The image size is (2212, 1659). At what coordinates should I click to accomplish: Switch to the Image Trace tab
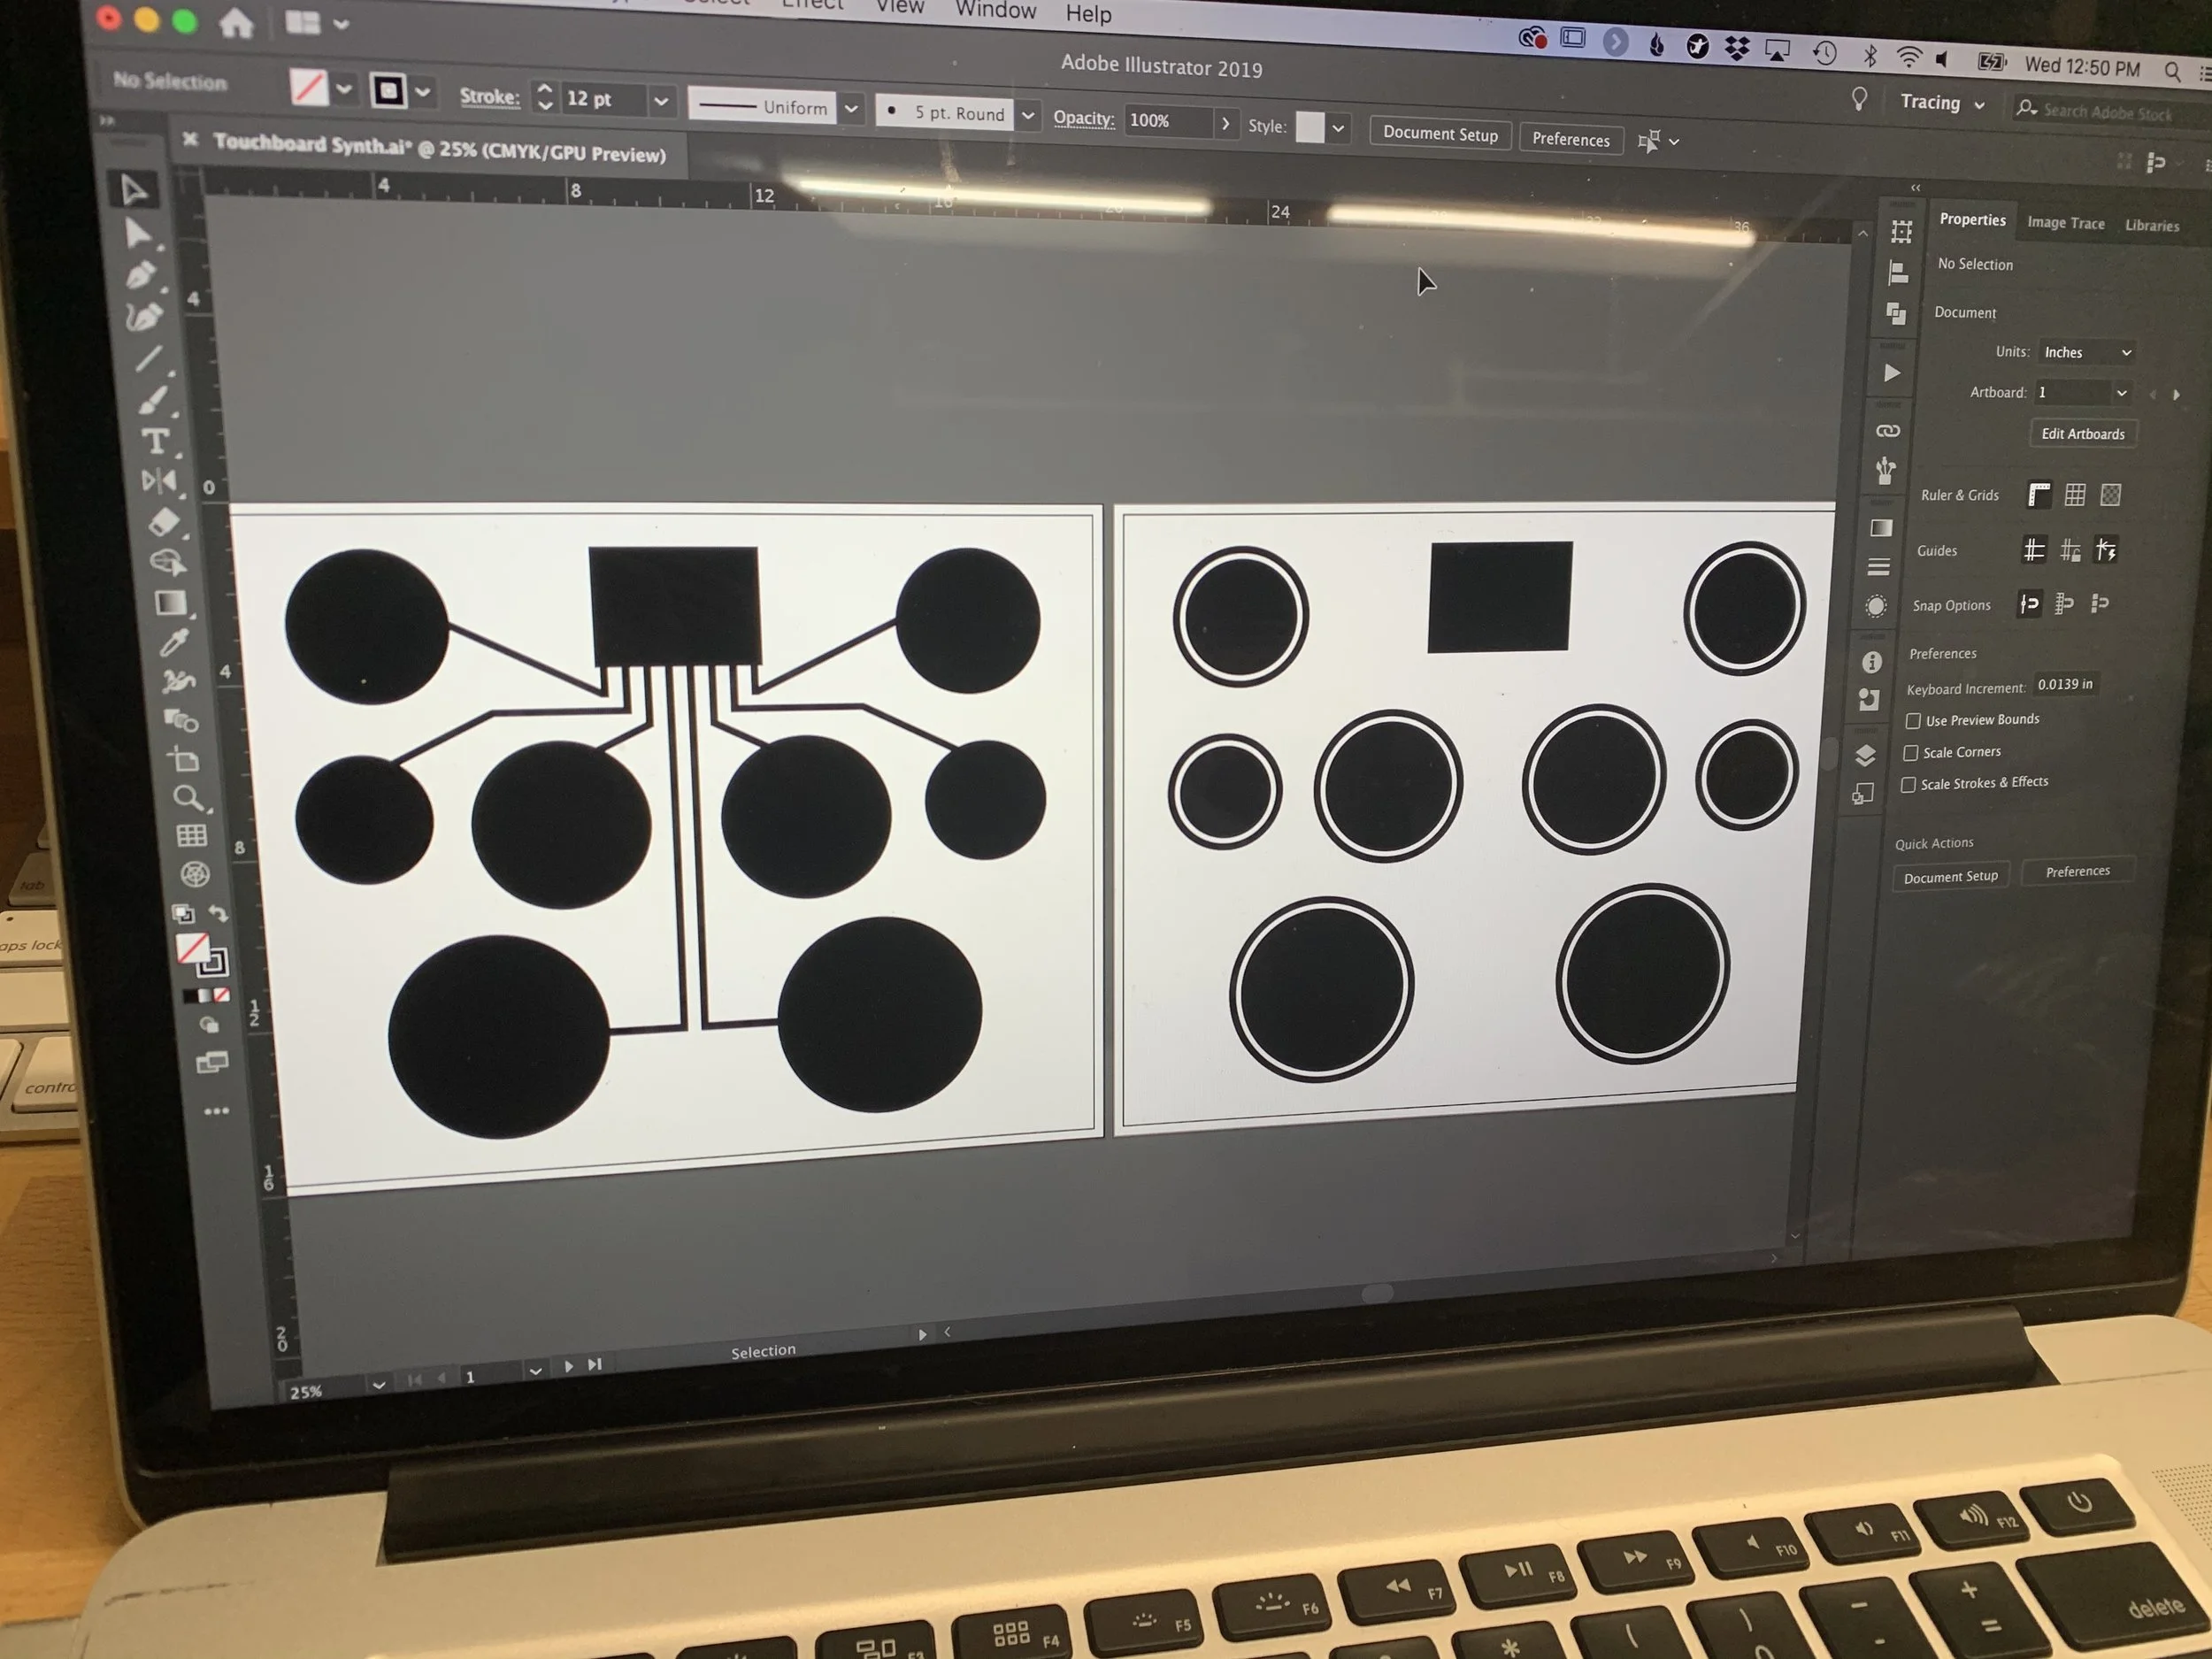click(2065, 223)
